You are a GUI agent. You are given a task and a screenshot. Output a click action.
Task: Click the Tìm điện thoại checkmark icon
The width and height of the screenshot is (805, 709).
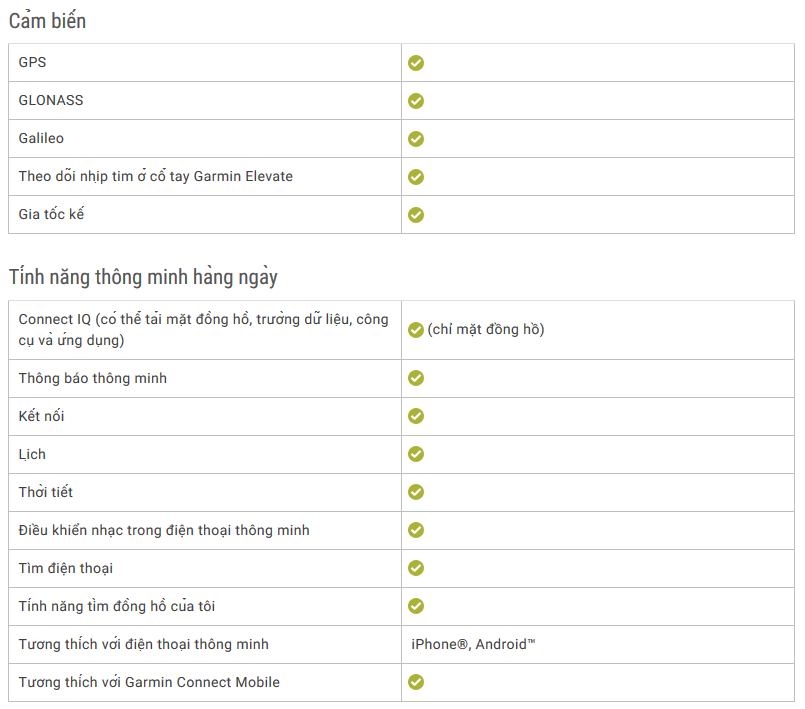coord(416,568)
